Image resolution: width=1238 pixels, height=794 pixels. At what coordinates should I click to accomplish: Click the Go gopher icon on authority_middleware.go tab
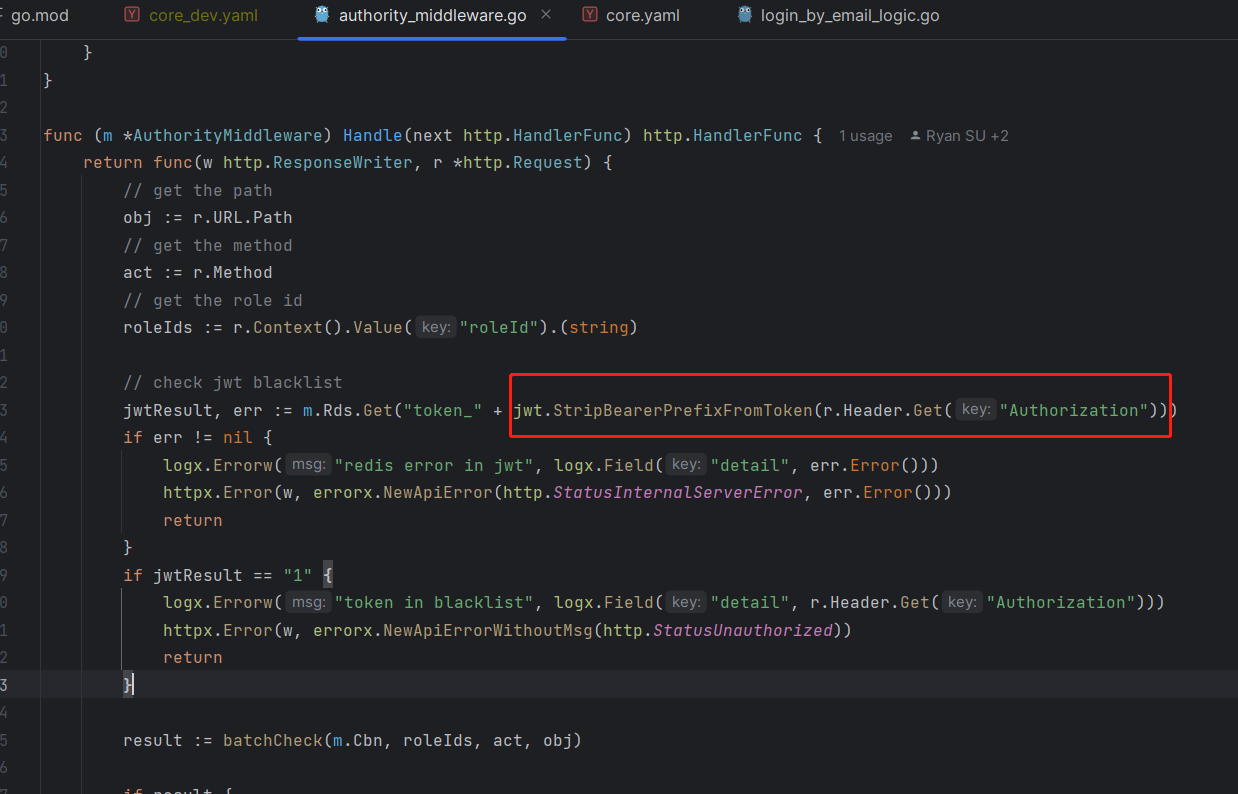point(322,14)
